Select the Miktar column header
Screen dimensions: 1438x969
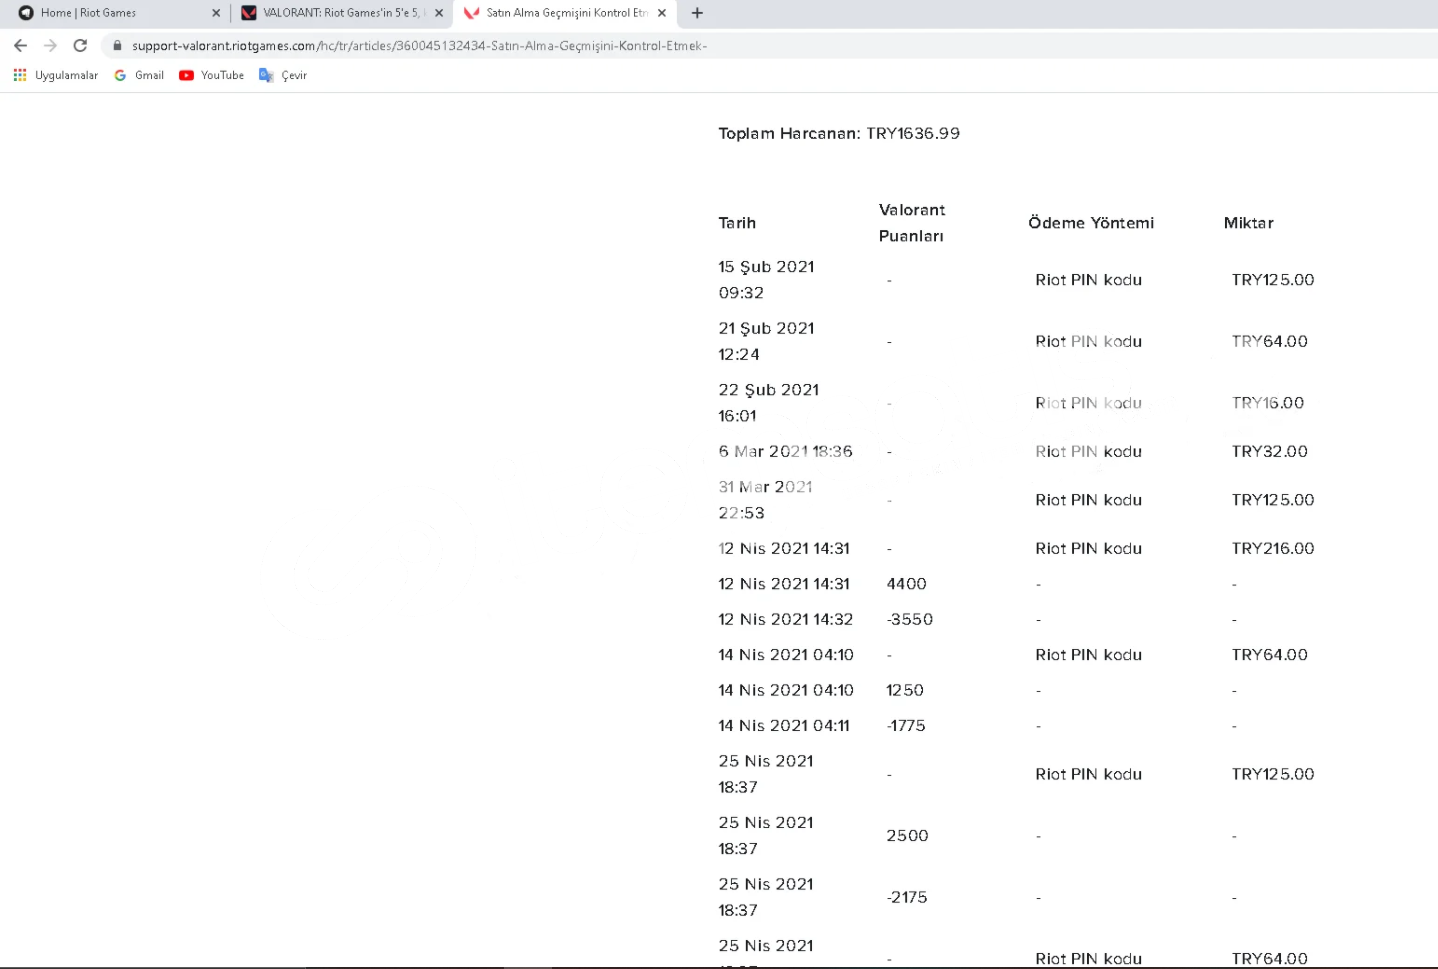1249,223
